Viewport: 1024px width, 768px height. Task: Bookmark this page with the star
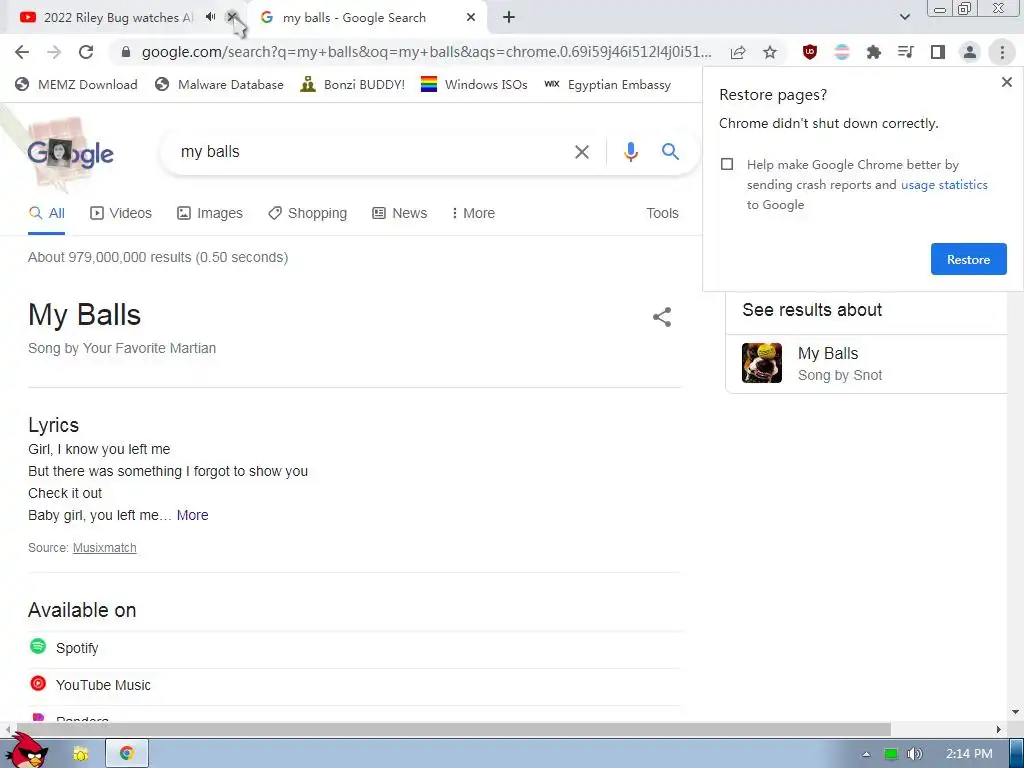click(770, 52)
